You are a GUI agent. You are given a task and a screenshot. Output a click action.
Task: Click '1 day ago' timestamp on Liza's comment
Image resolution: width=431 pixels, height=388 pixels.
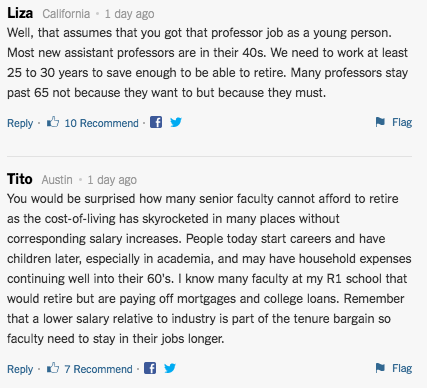pos(129,14)
